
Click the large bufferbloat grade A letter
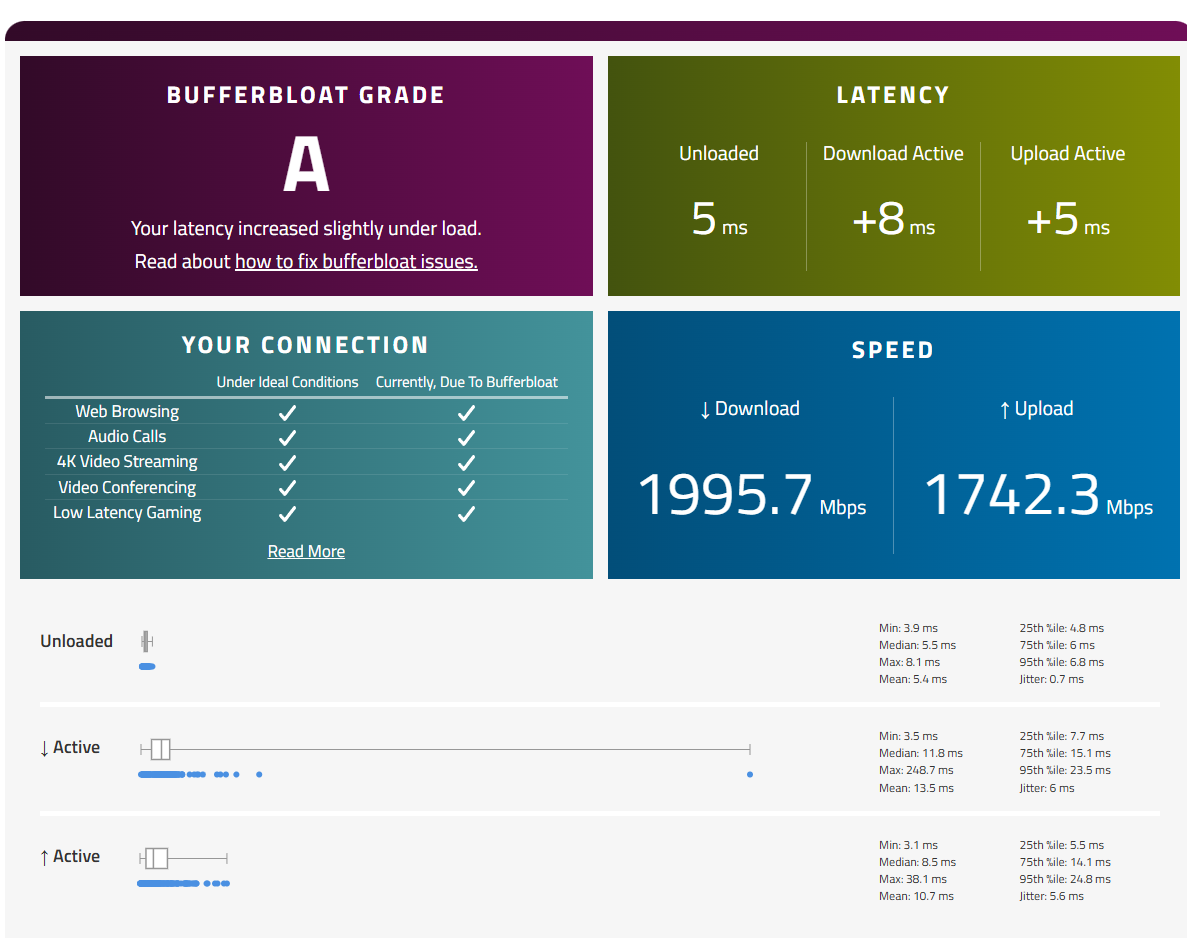[x=306, y=164]
